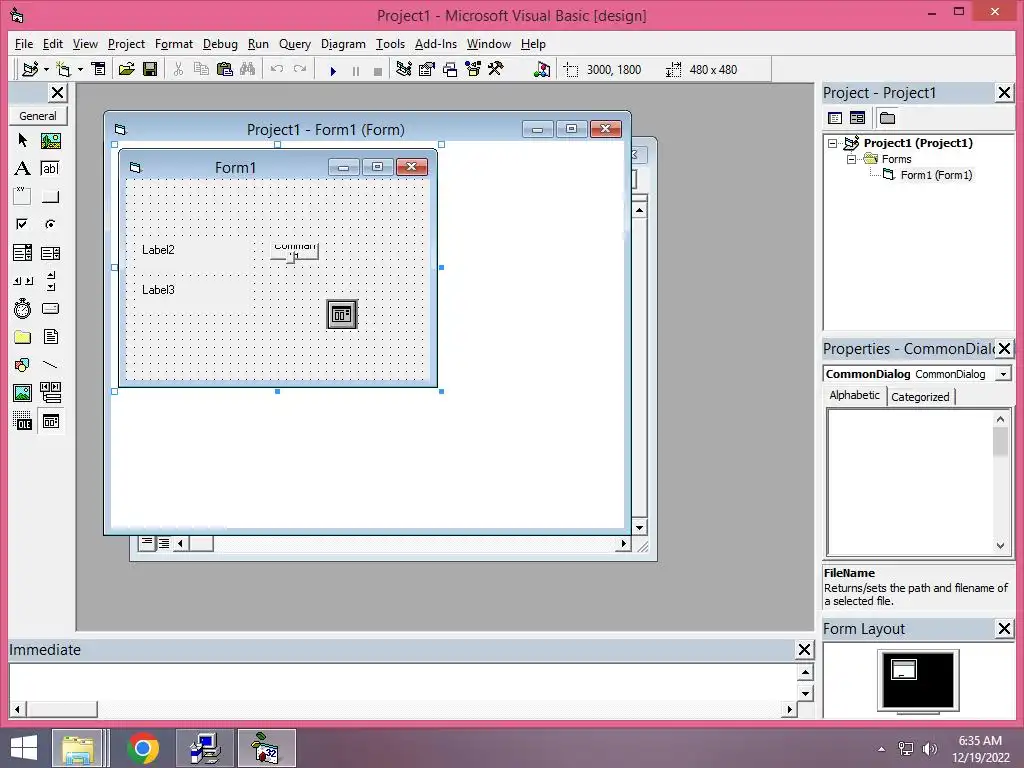Screen dimensions: 1024x768
Task: Click the End stop toolbar button
Action: pos(378,71)
